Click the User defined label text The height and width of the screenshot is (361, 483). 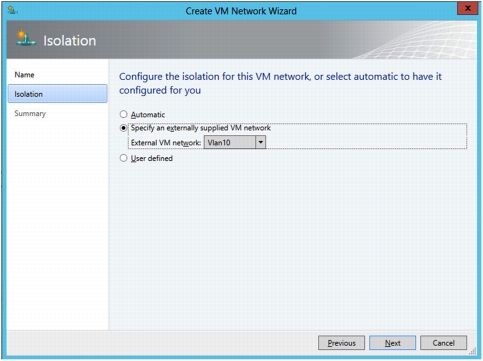[x=152, y=158]
